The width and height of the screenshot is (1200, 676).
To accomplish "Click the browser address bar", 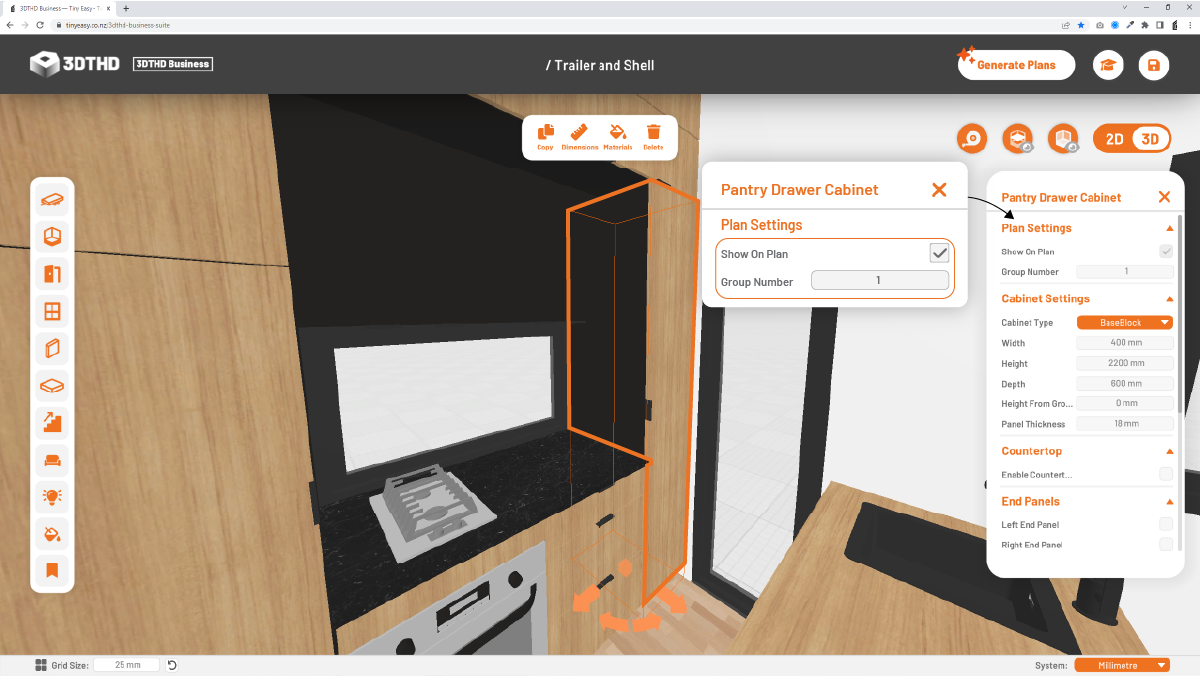I will pos(560,25).
